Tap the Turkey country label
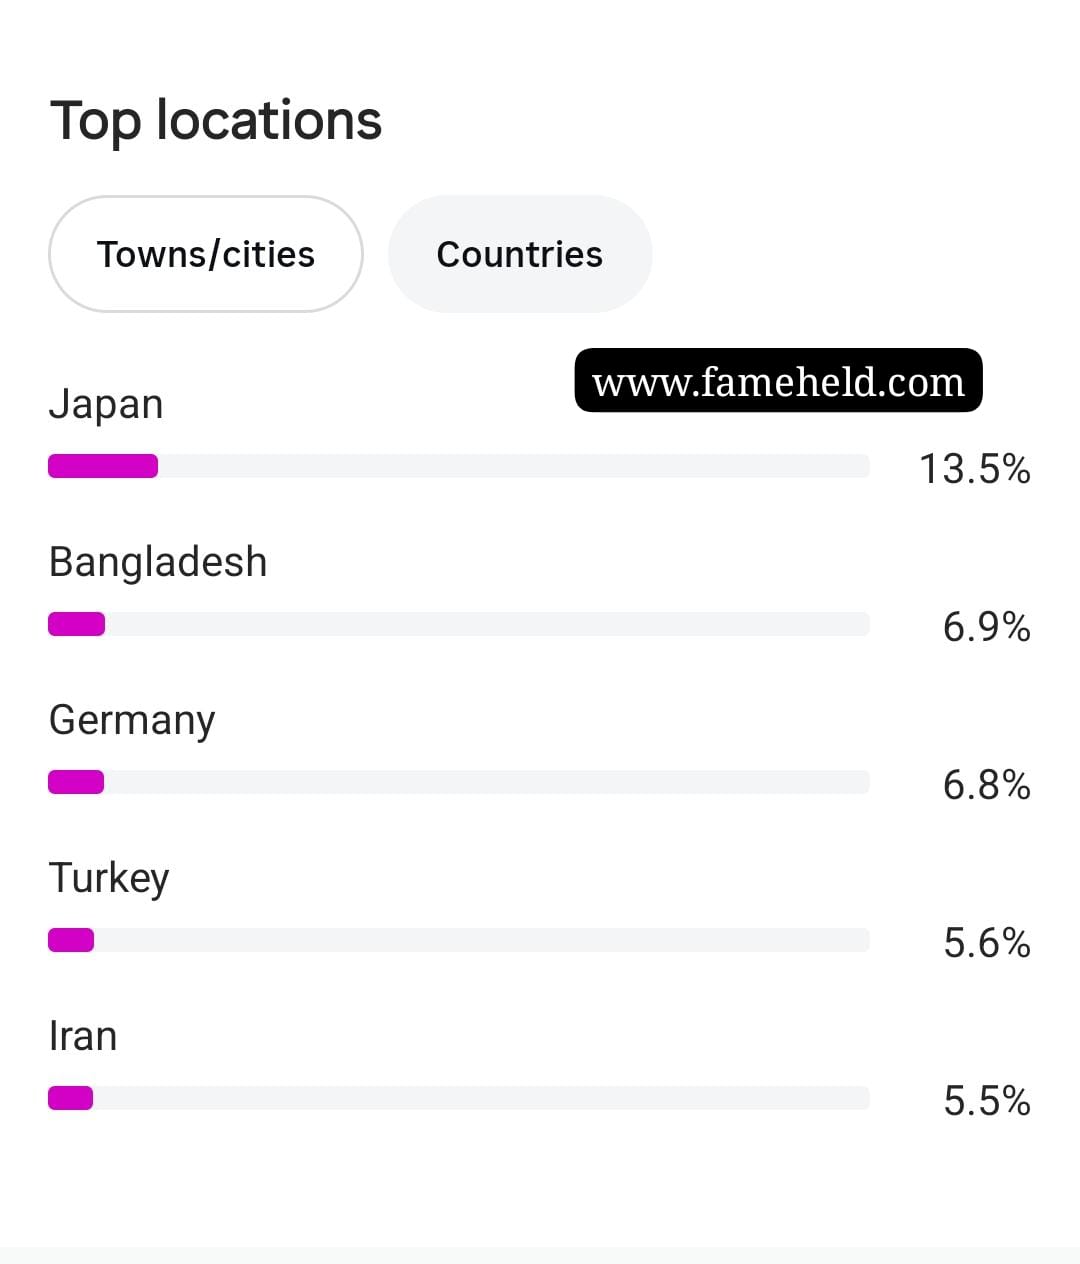 109,879
